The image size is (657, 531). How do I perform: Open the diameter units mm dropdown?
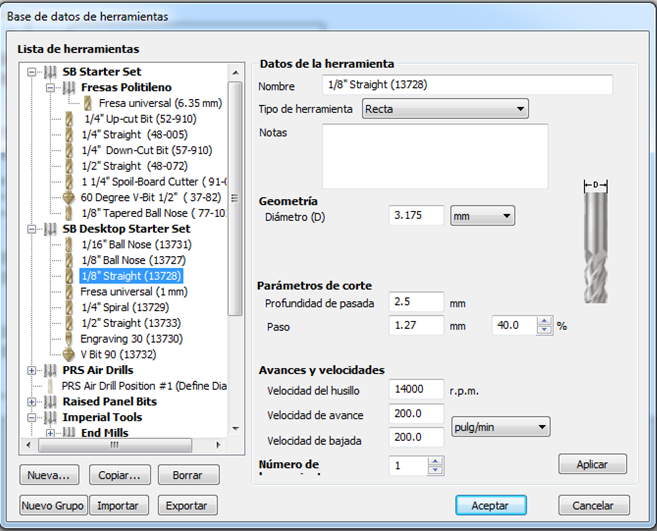click(482, 216)
